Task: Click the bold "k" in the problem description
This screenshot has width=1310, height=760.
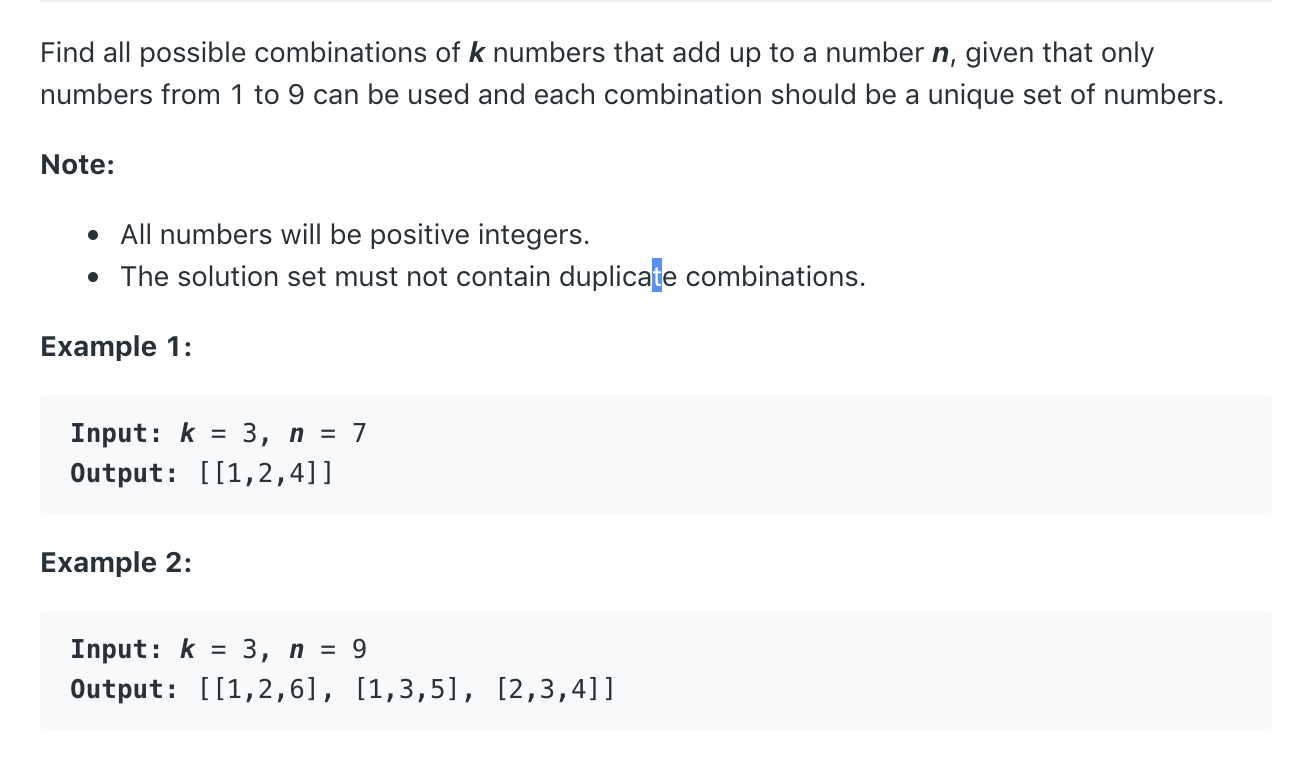Action: [476, 53]
